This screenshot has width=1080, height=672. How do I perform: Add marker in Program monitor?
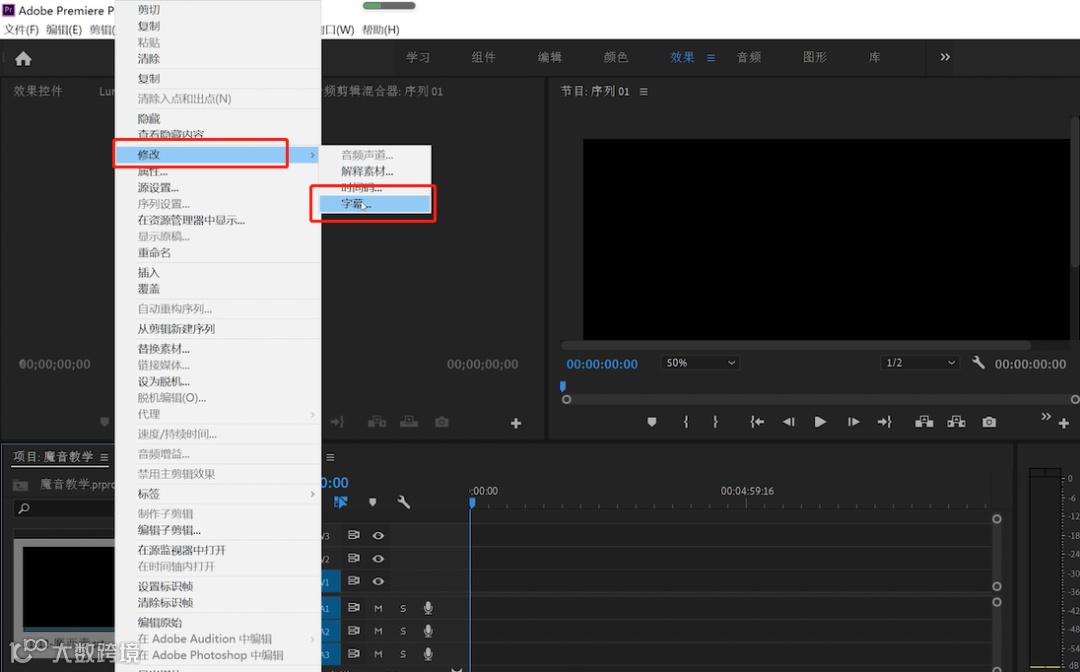point(652,422)
